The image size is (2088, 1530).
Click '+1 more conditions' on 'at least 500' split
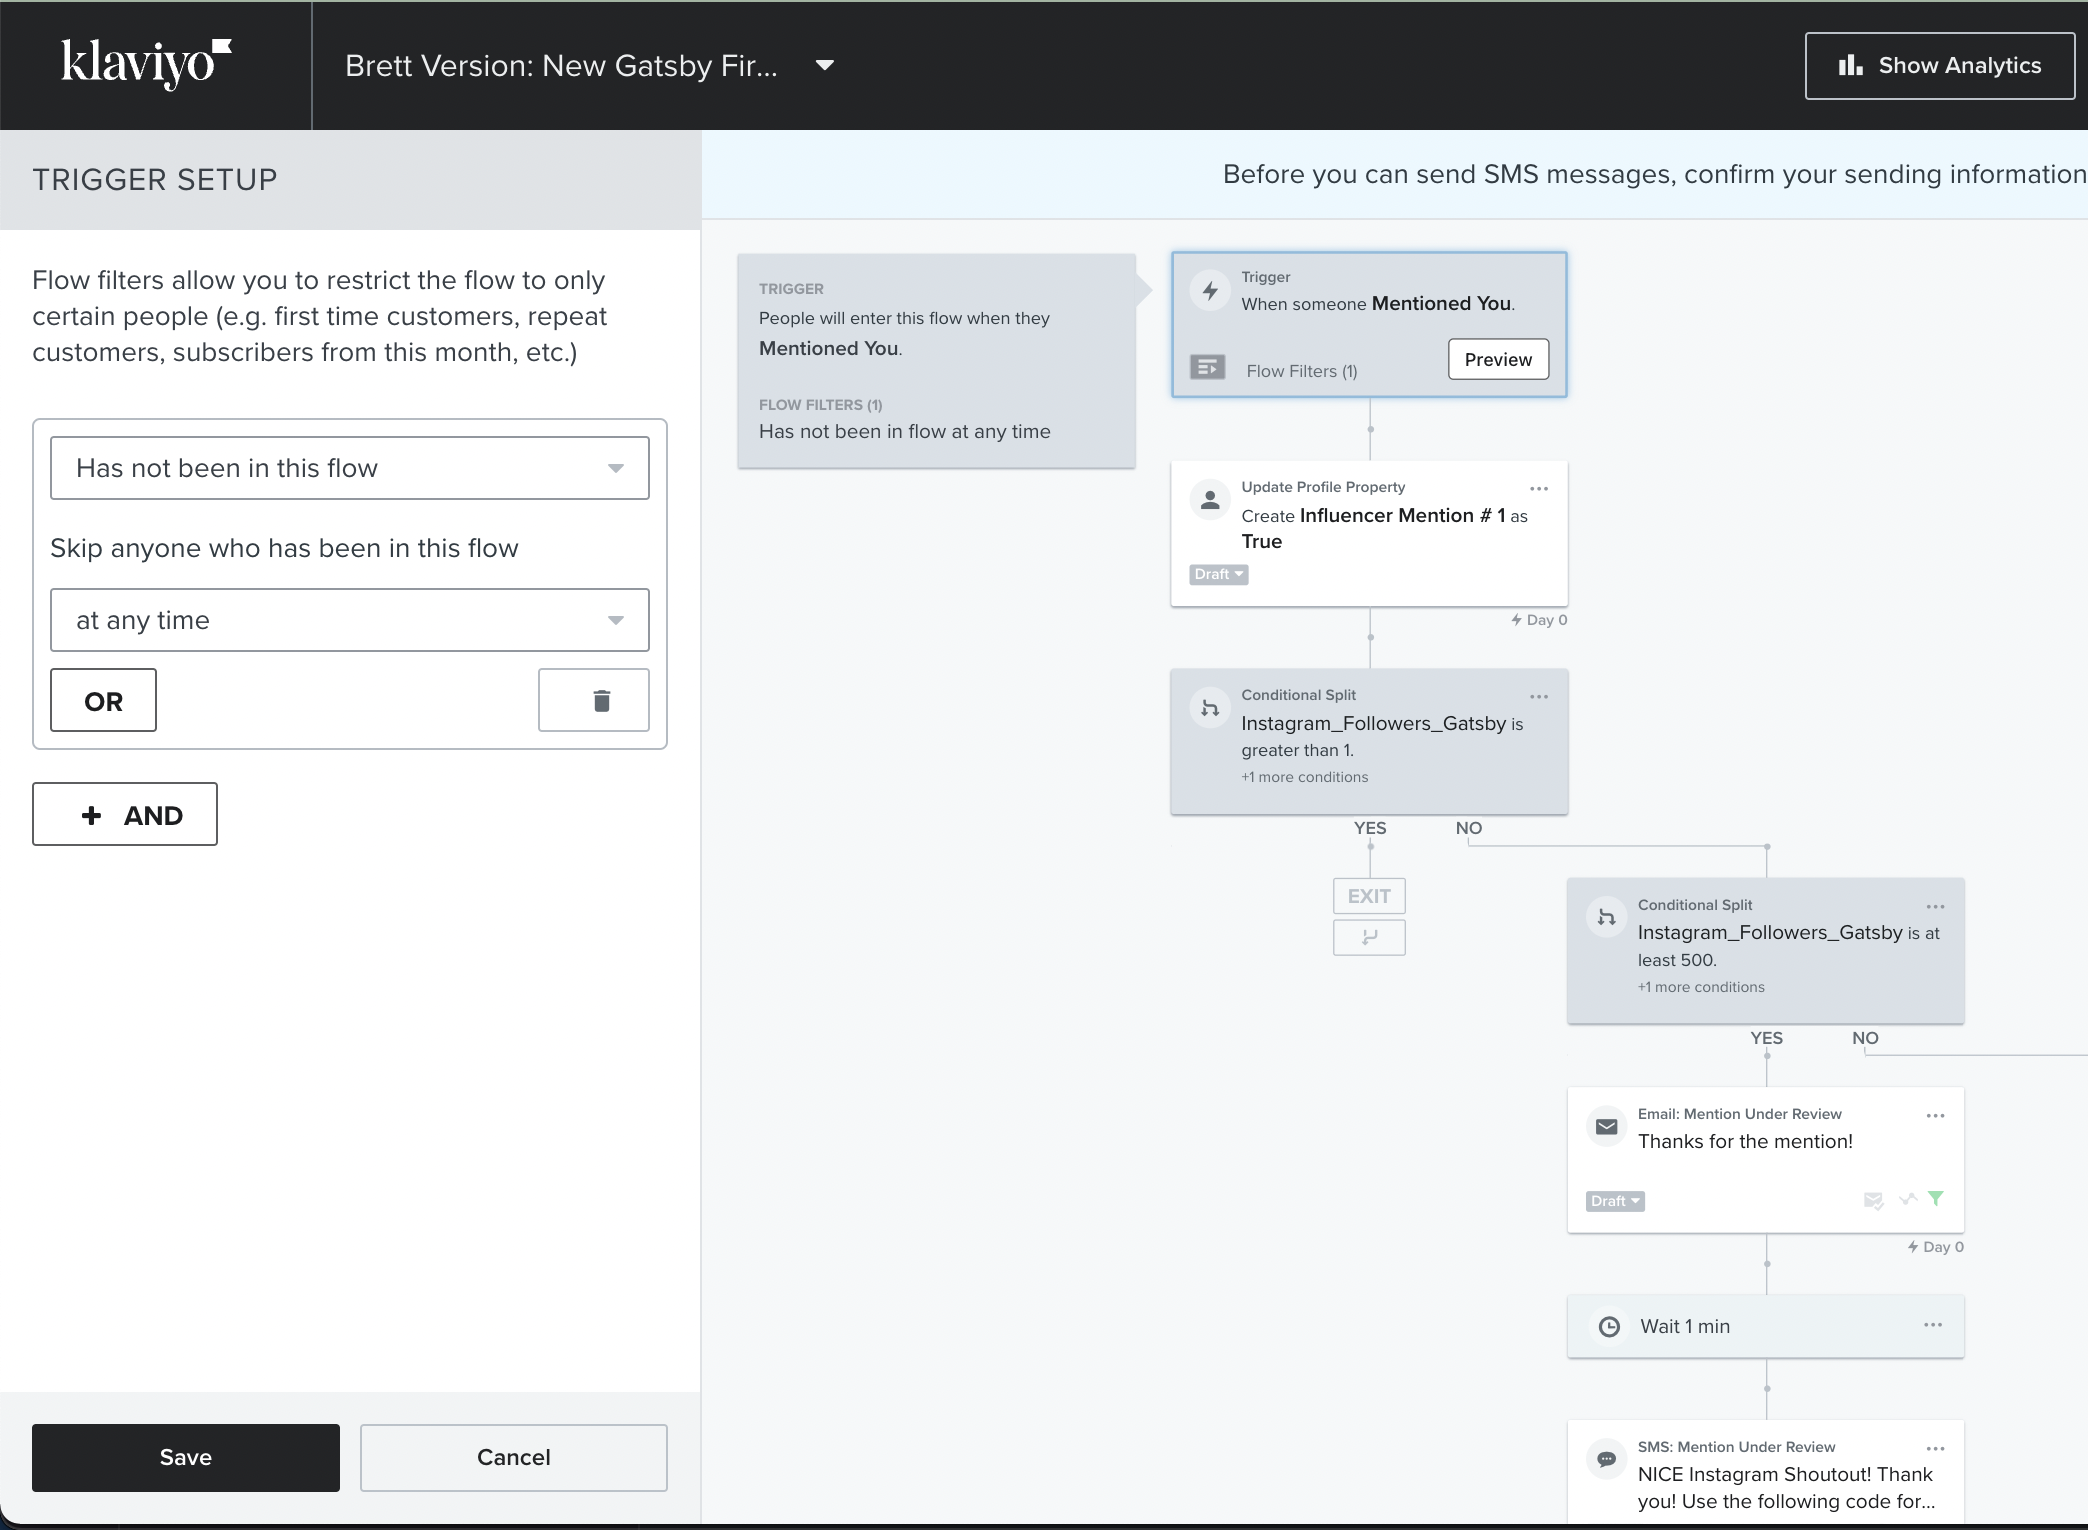pos(1701,987)
